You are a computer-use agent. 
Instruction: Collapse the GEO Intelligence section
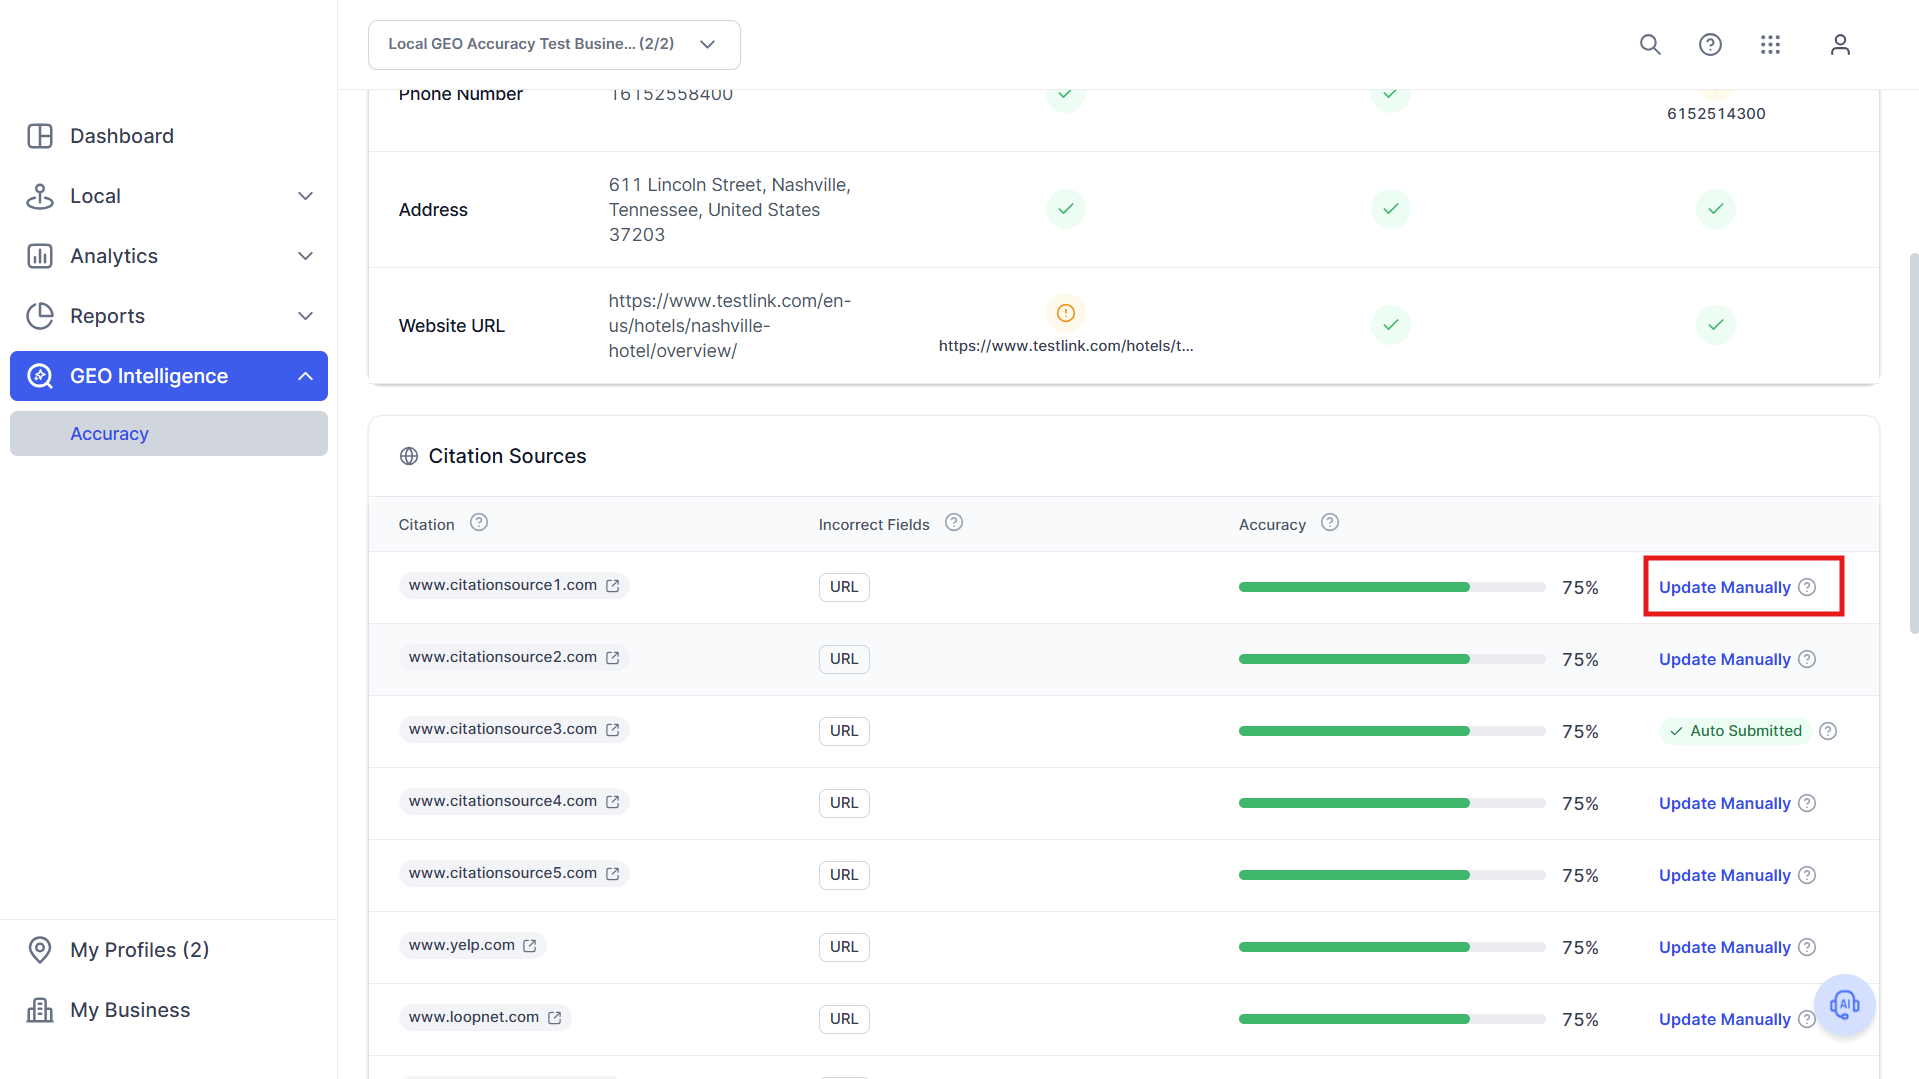point(305,376)
